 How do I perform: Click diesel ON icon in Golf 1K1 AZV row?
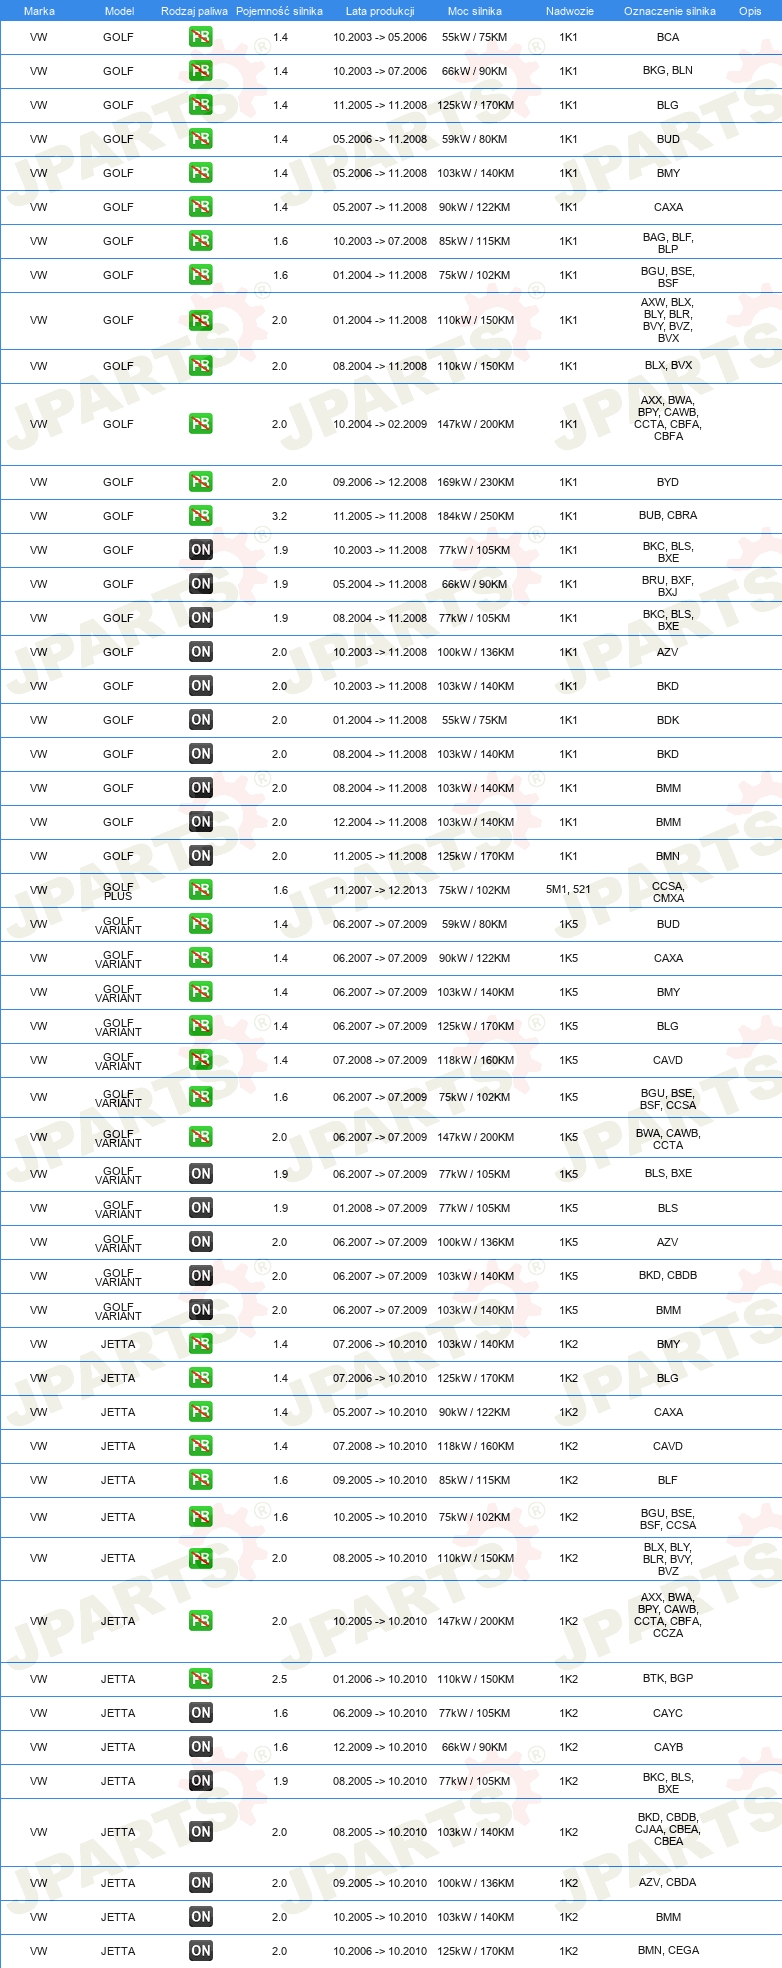[x=201, y=652]
